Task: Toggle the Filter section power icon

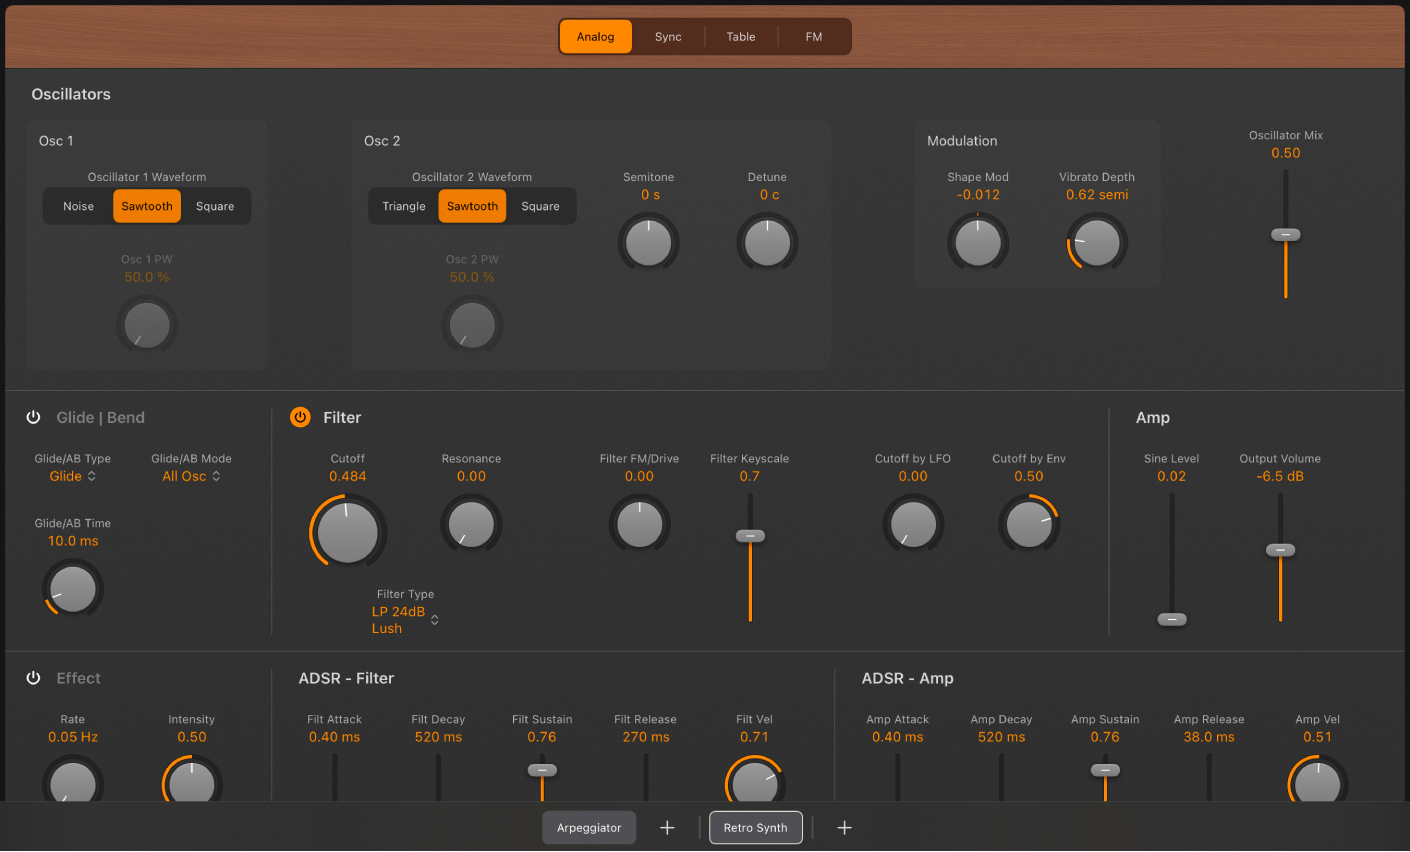Action: coord(300,417)
